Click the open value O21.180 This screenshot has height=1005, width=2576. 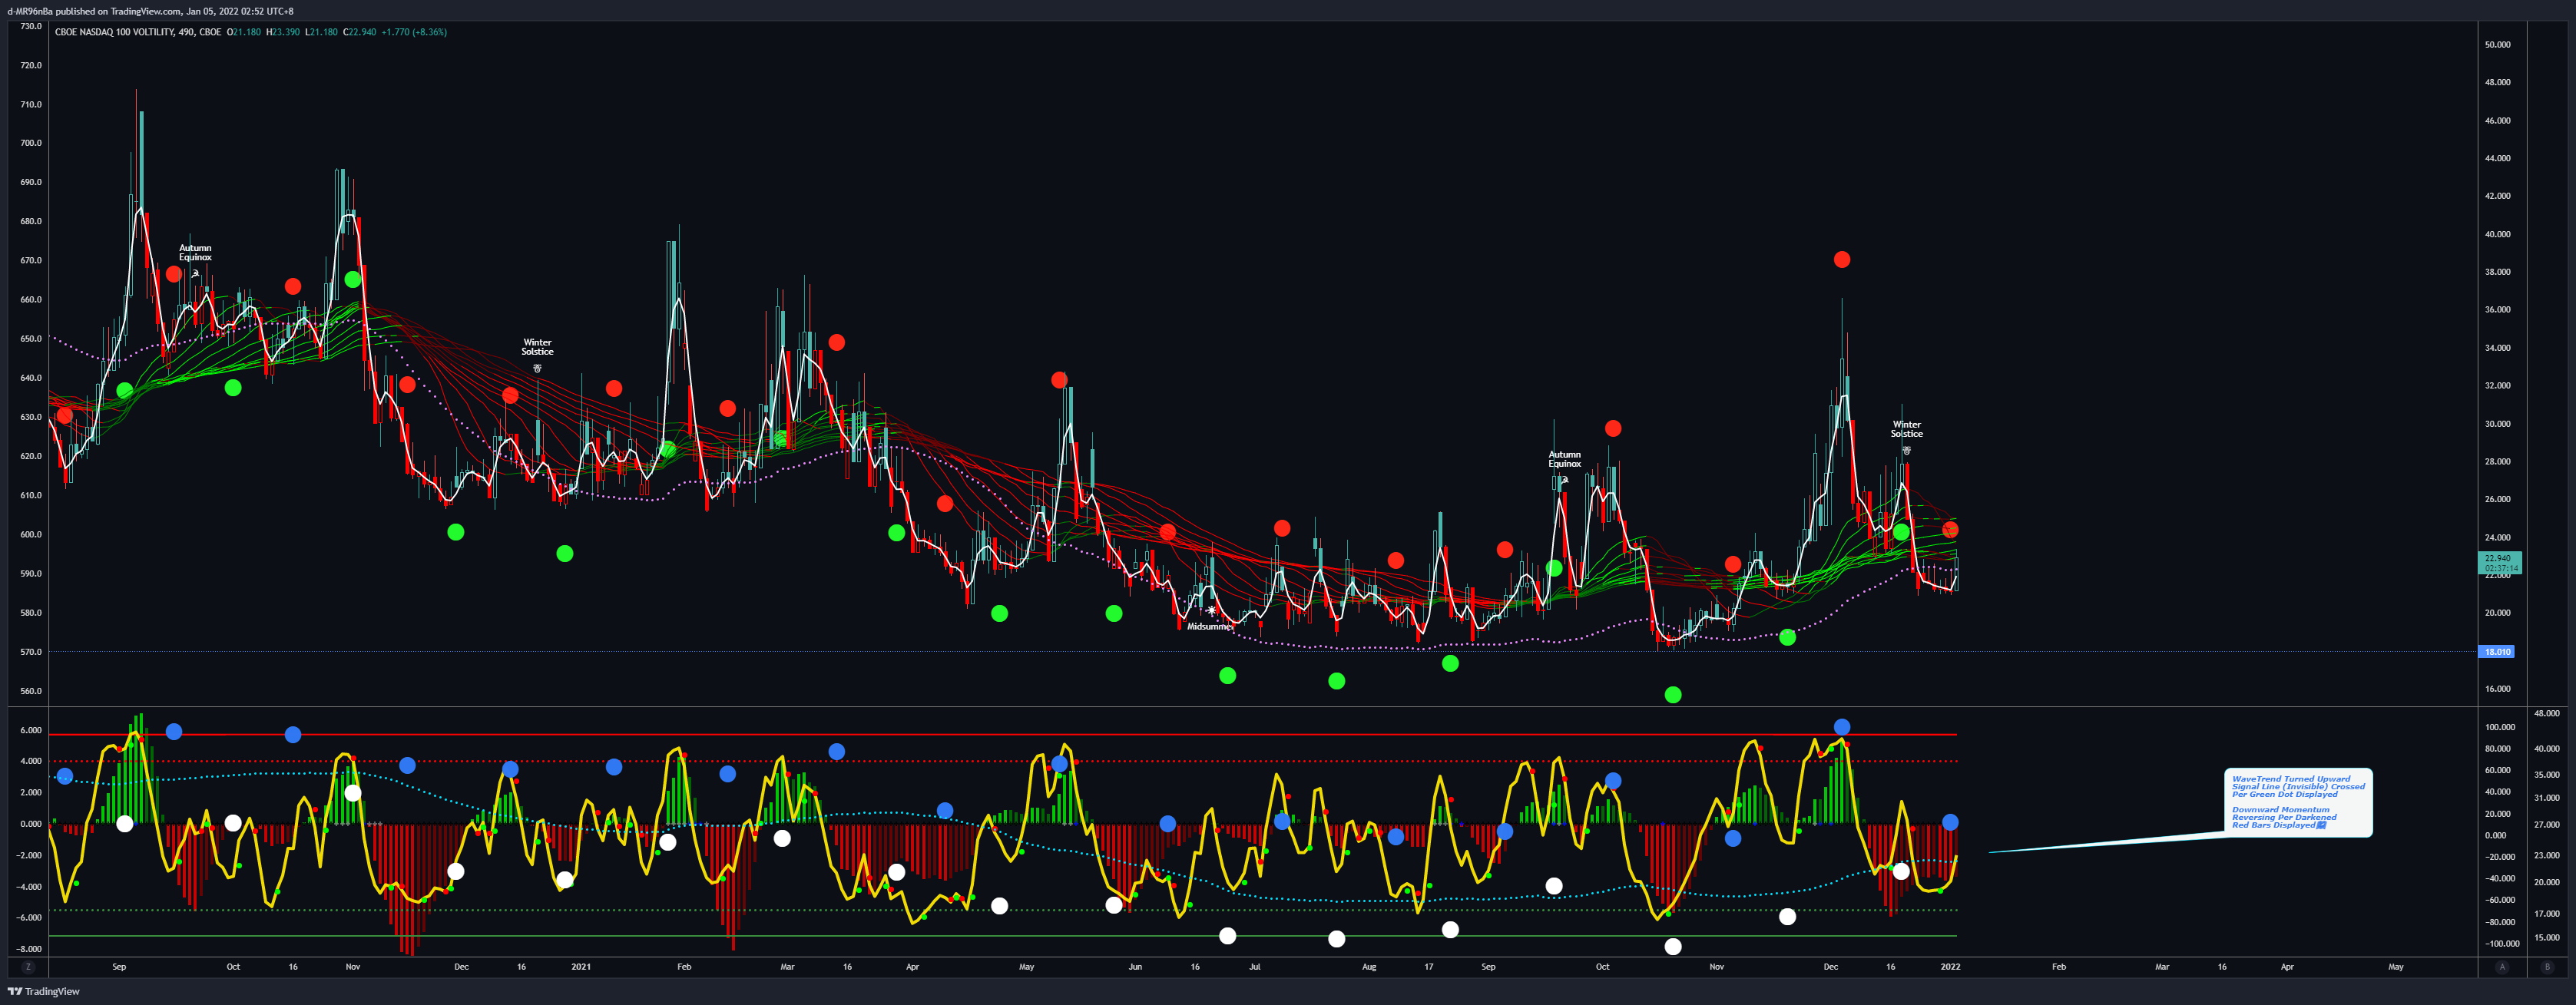[244, 32]
